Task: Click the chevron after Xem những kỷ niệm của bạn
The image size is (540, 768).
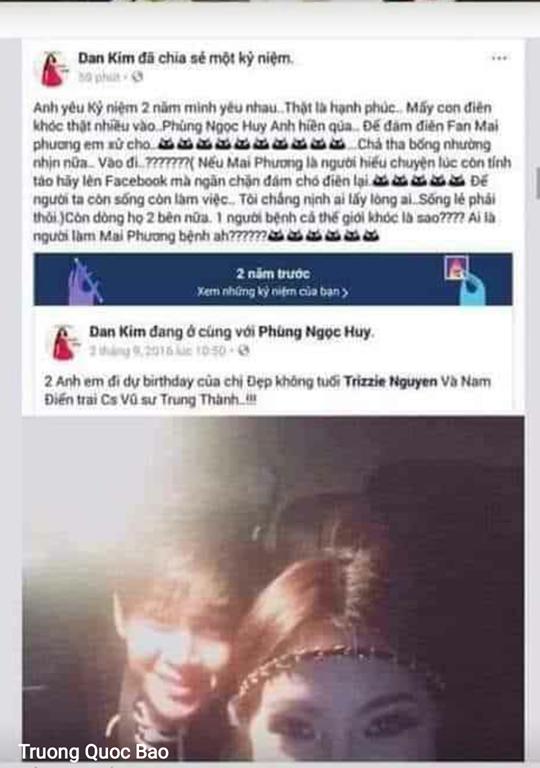Action: (x=345, y=292)
